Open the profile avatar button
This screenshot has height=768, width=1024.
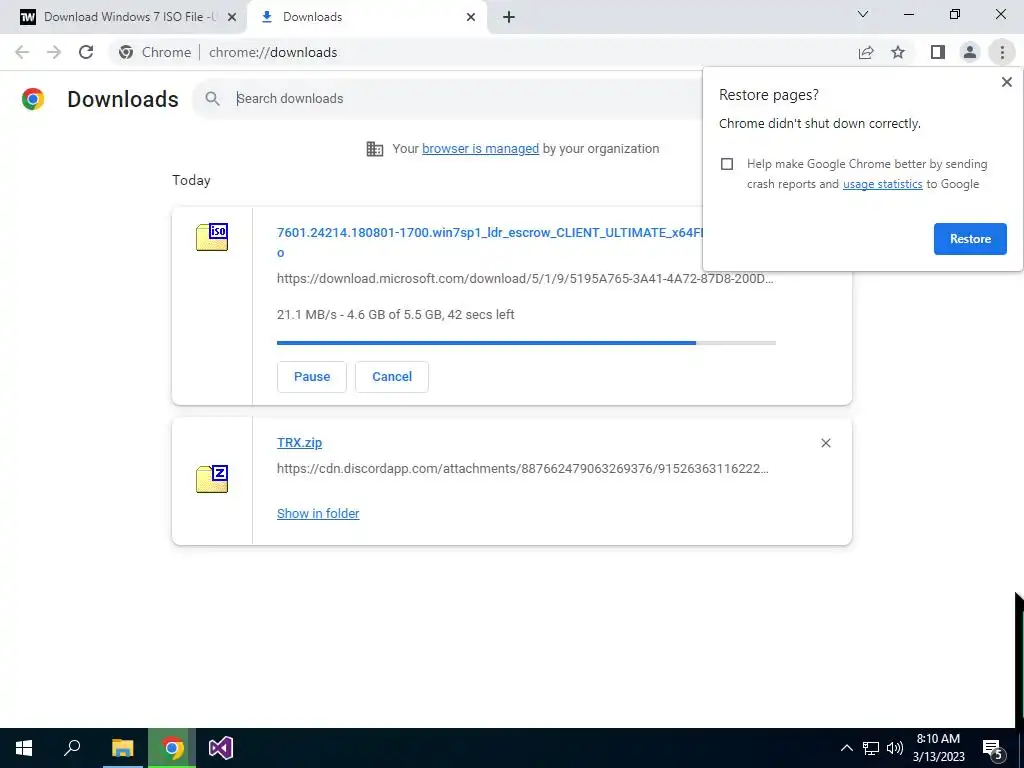(970, 52)
